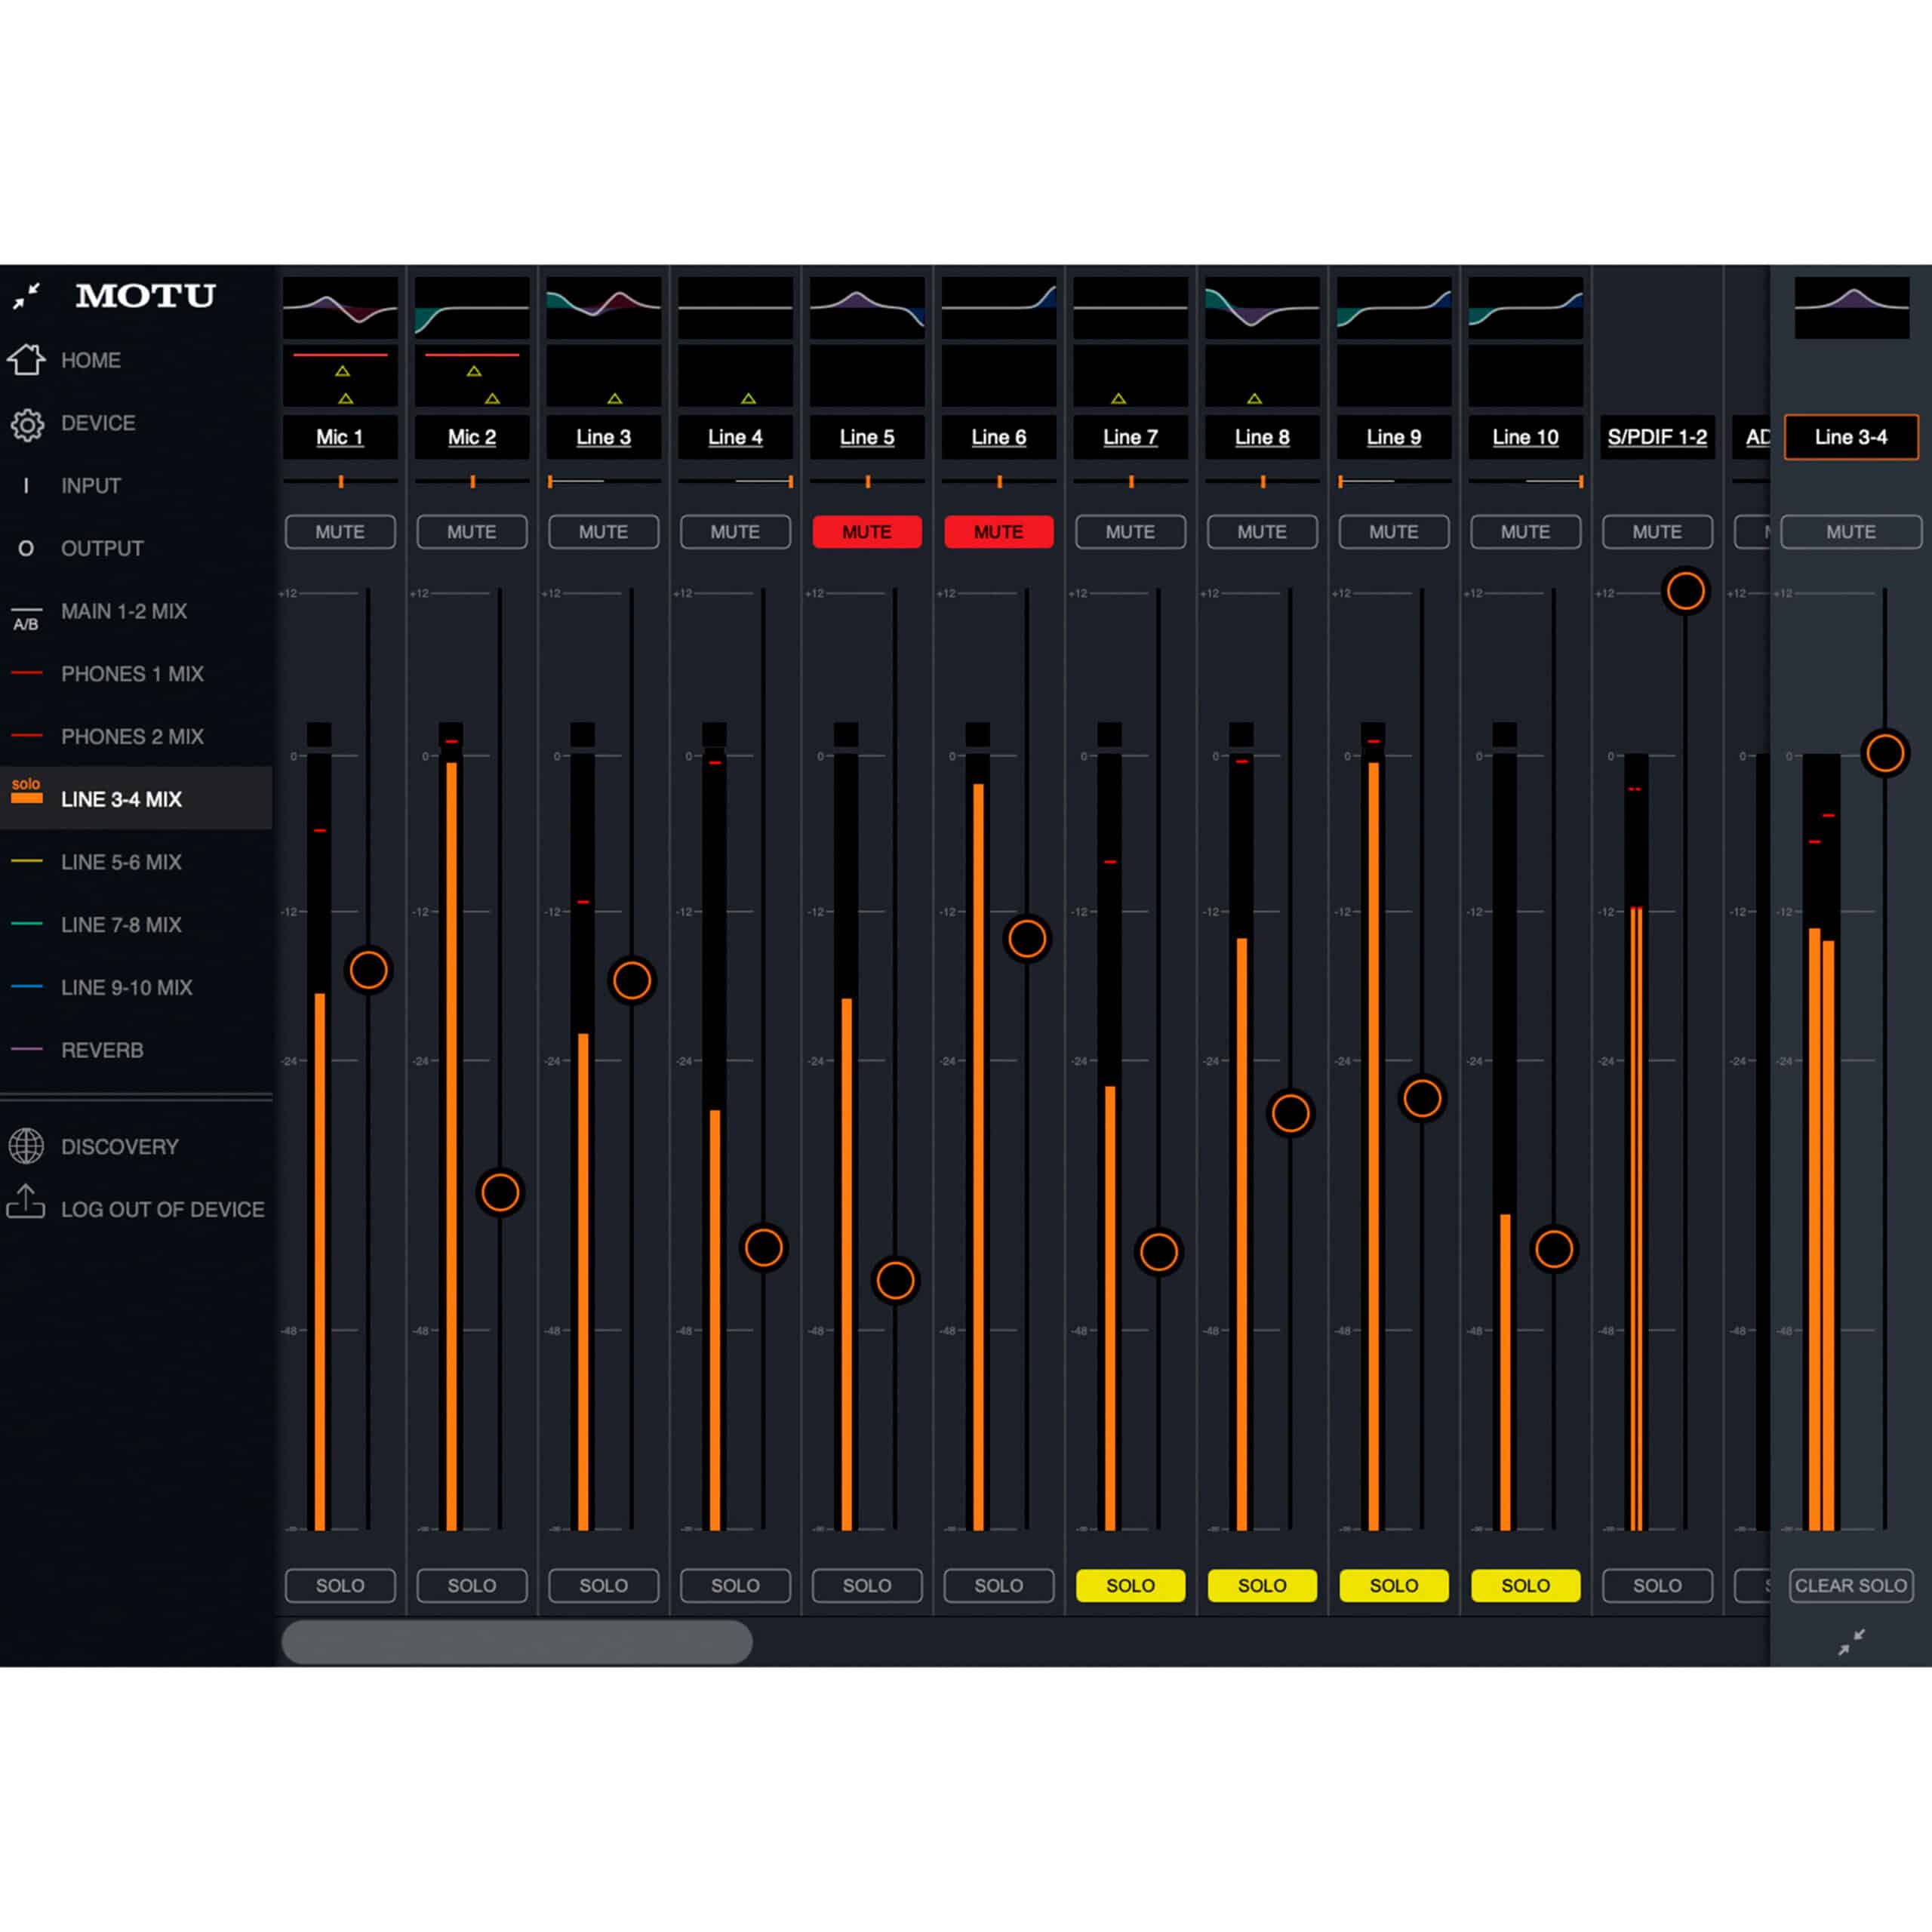Disable solo on Line 7
Image resolution: width=1932 pixels, height=1932 pixels.
(1130, 1585)
